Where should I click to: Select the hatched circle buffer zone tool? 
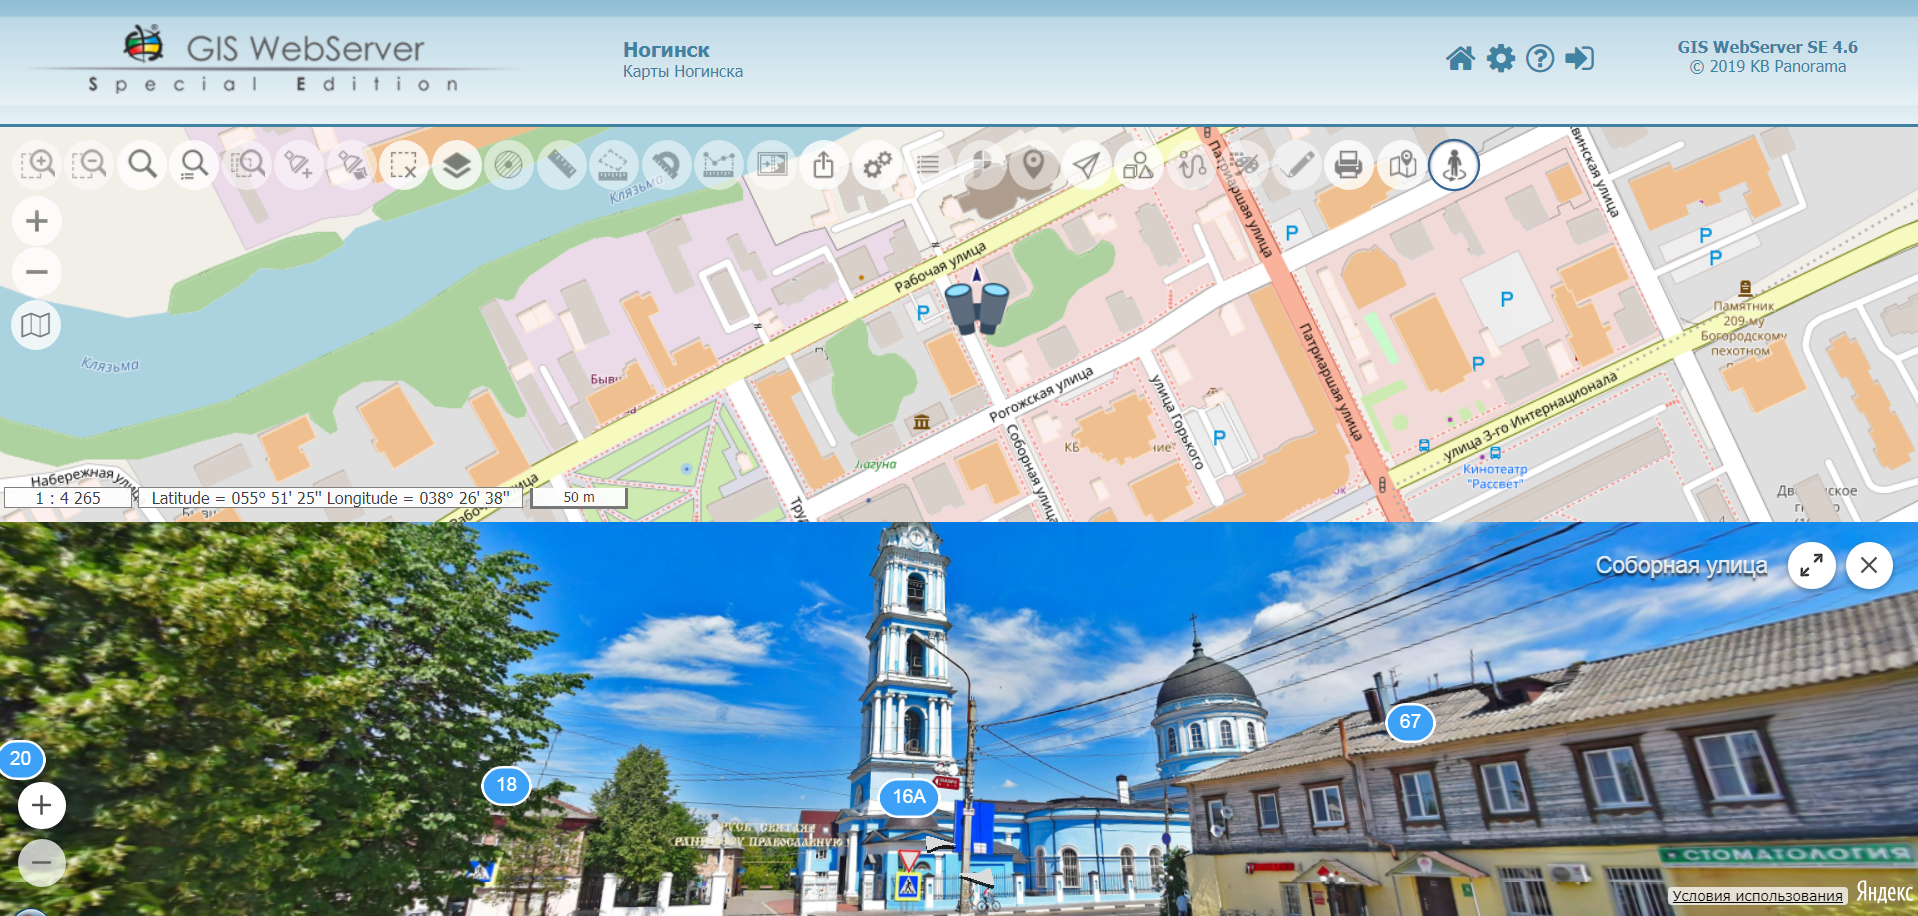[508, 164]
